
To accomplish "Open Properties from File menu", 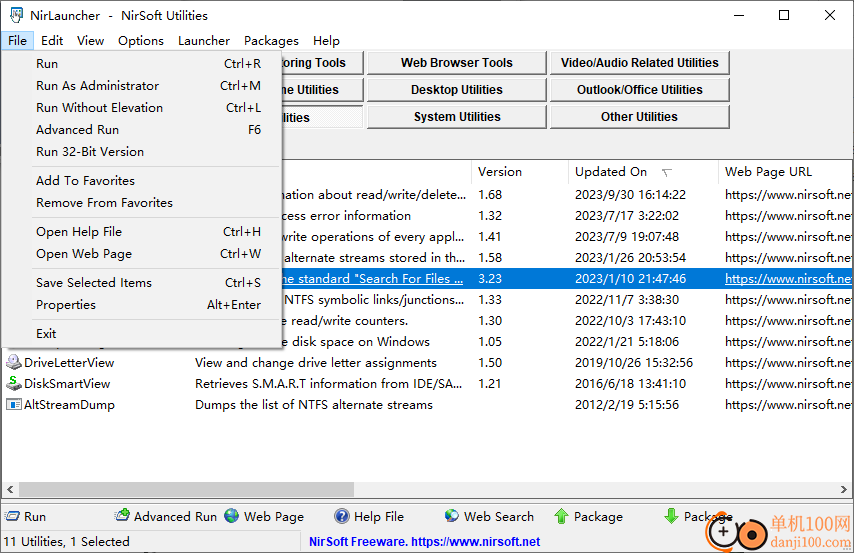I will point(142,305).
